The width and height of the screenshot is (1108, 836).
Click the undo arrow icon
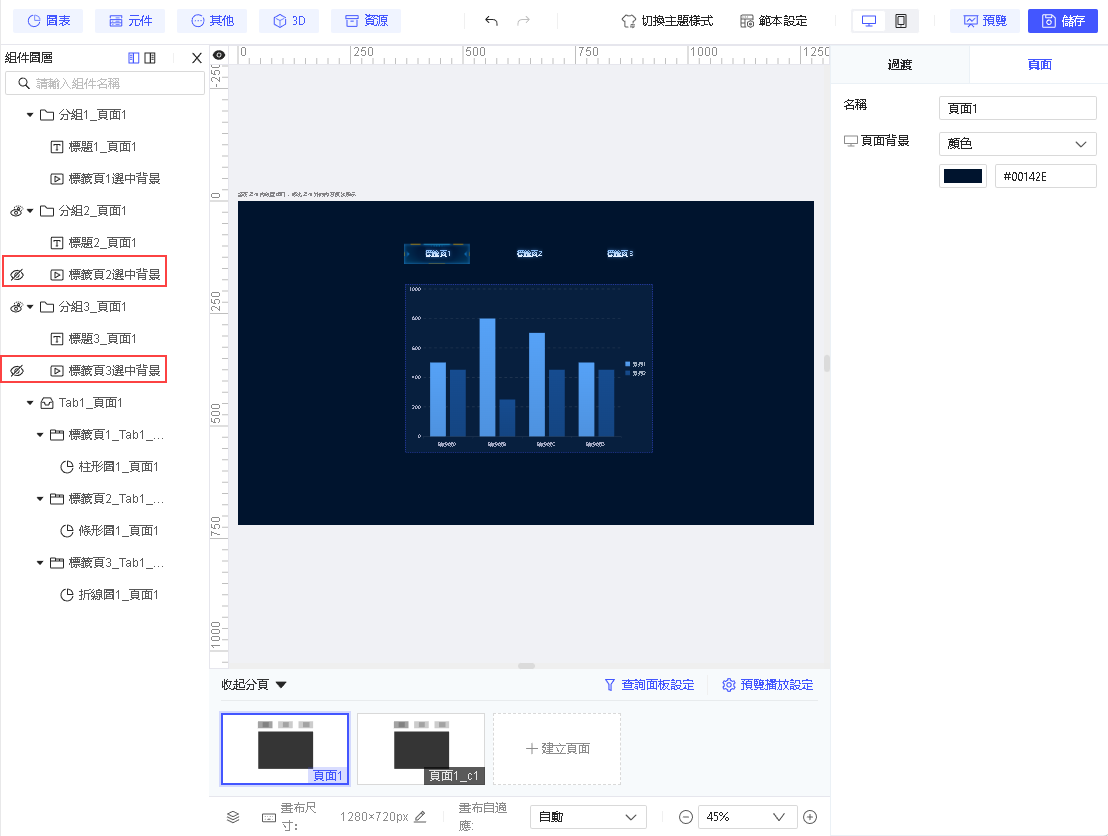coord(491,20)
